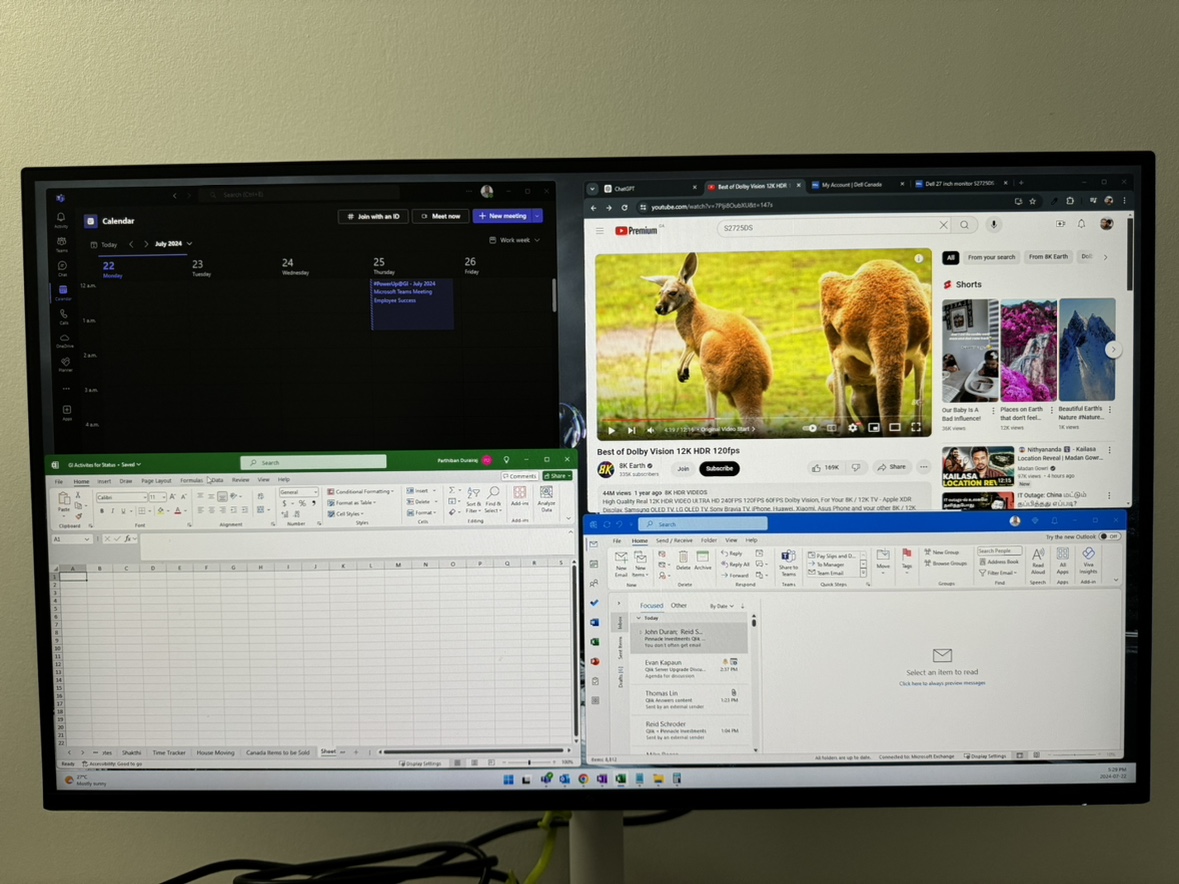Image resolution: width=1179 pixels, height=884 pixels.
Task: Like the video with thumbs-up 169K
Action: click(x=825, y=468)
